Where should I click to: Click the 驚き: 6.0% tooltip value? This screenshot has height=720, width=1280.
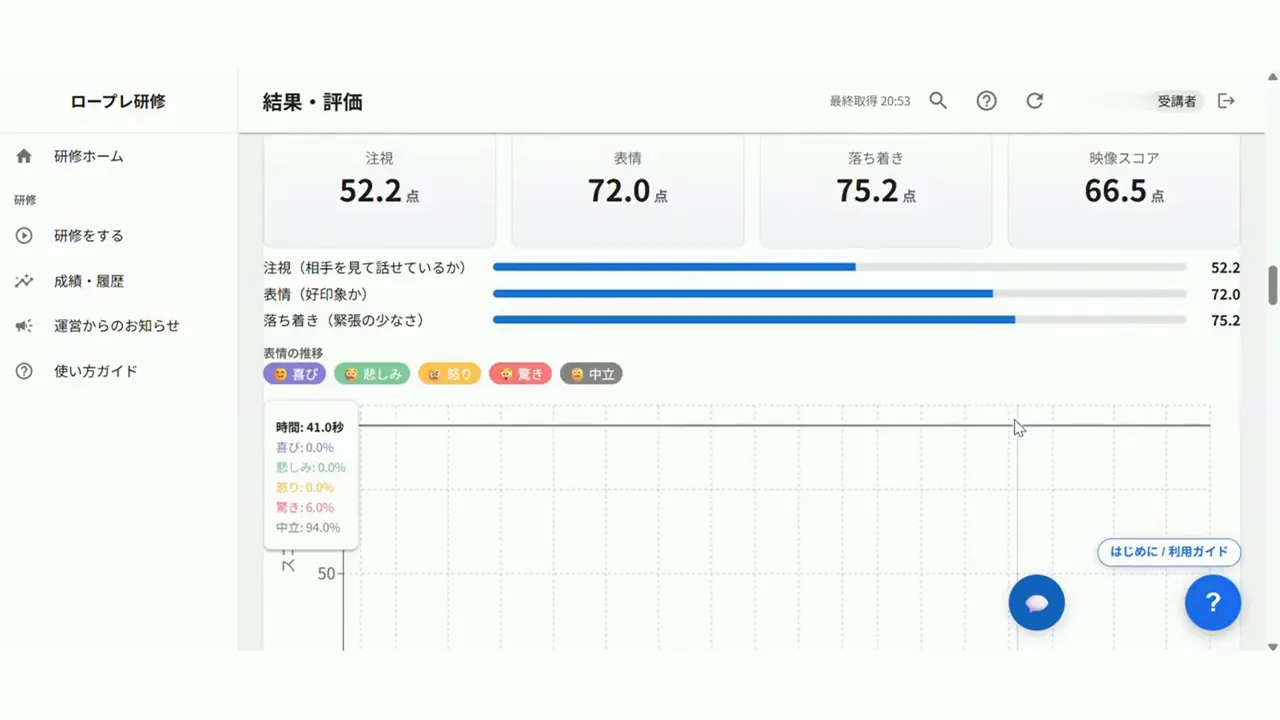click(x=305, y=507)
